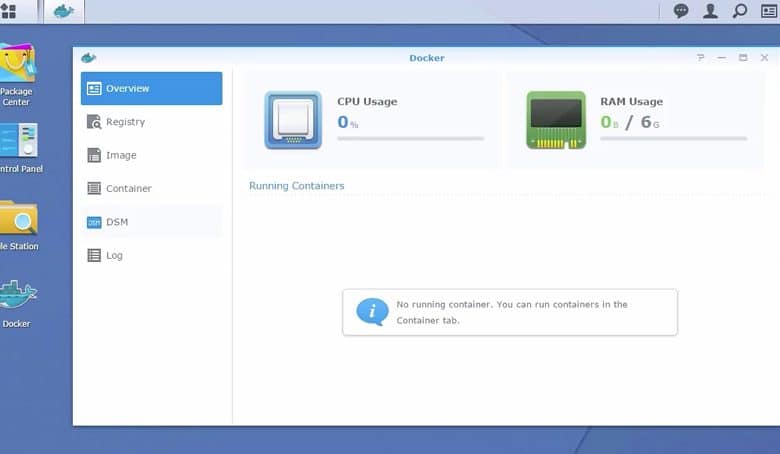780x454 pixels.
Task: Switch to the Image tab
Action: (x=151, y=155)
